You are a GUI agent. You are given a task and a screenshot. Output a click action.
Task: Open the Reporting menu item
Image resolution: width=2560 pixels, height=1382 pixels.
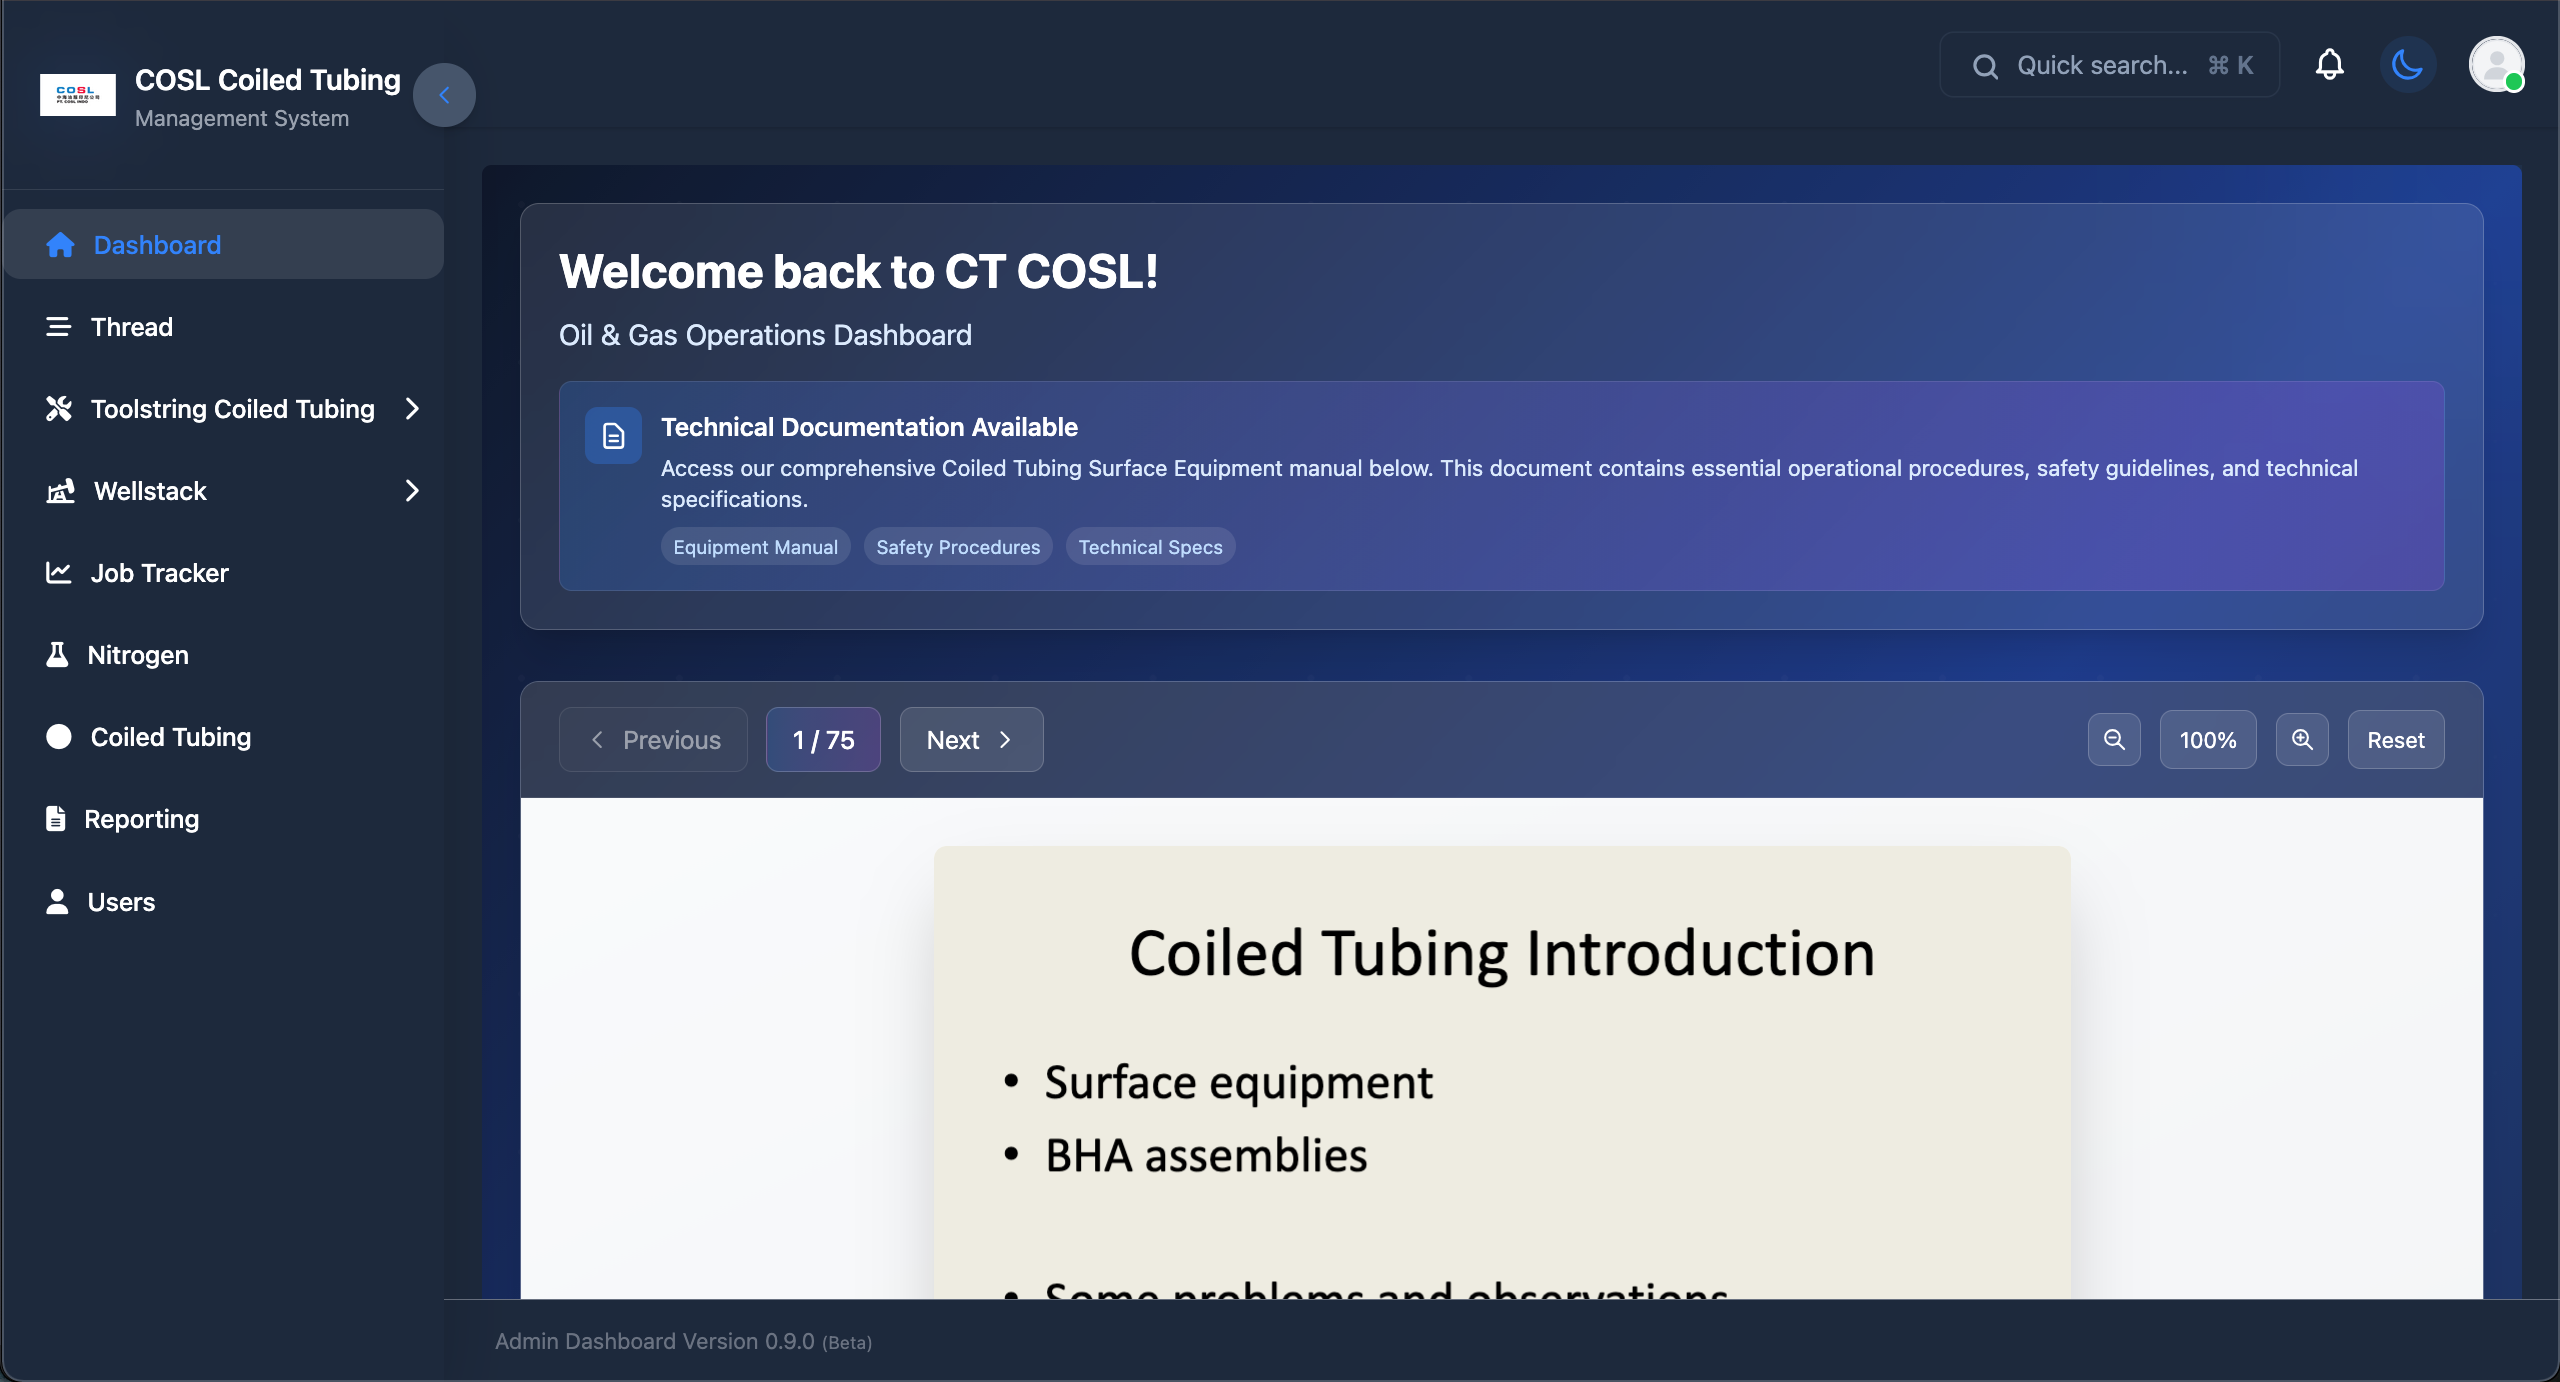142,819
